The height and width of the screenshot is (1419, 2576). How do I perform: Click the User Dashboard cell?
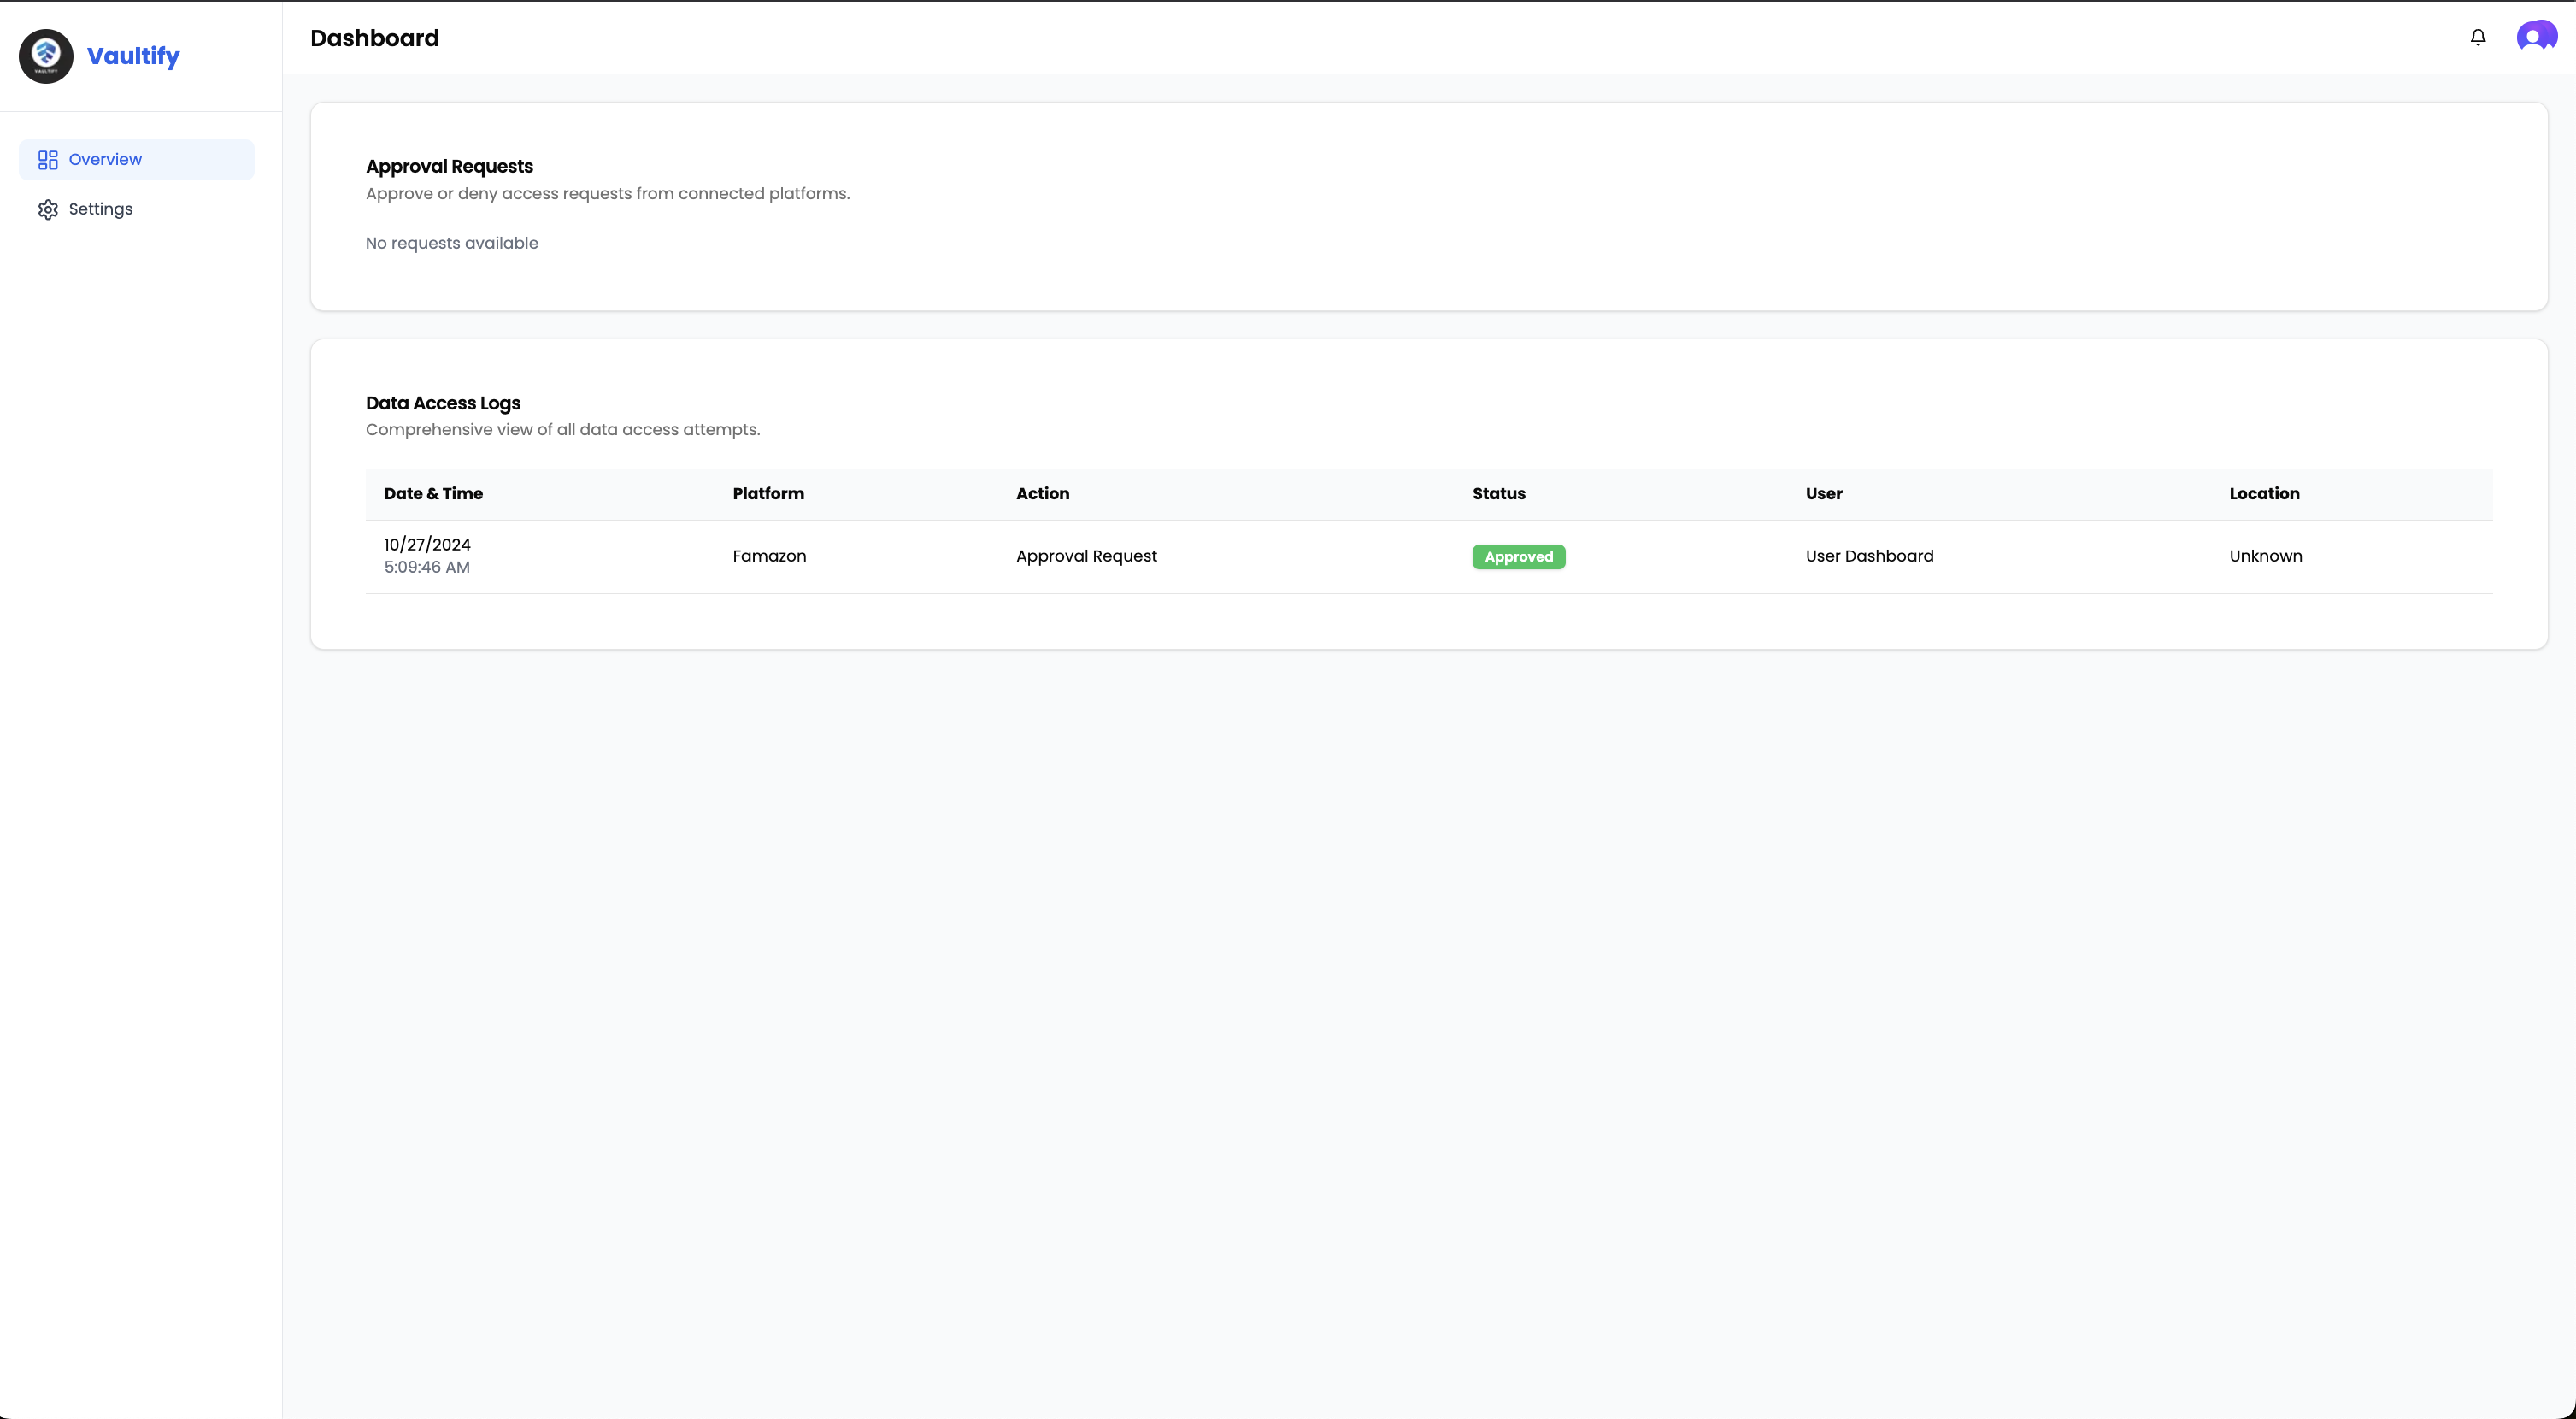(1869, 556)
